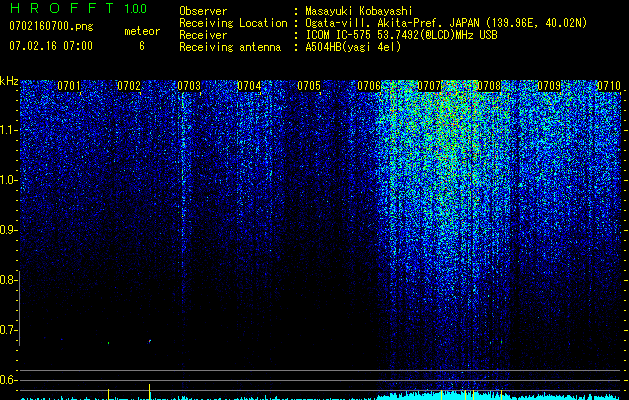Click the 0704 time marker
The width and height of the screenshot is (629, 400).
click(249, 85)
